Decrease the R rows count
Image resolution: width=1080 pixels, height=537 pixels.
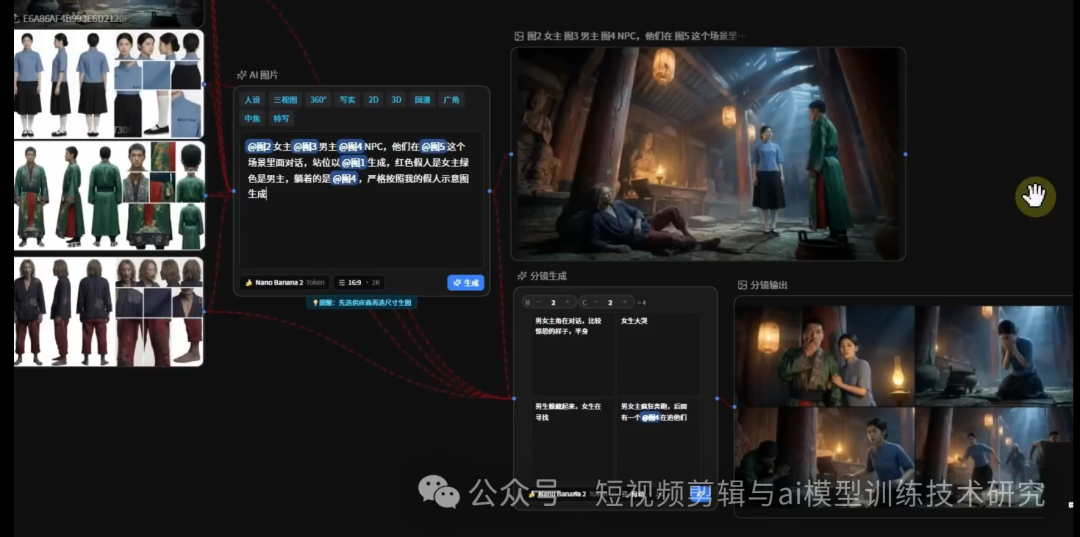(x=538, y=302)
